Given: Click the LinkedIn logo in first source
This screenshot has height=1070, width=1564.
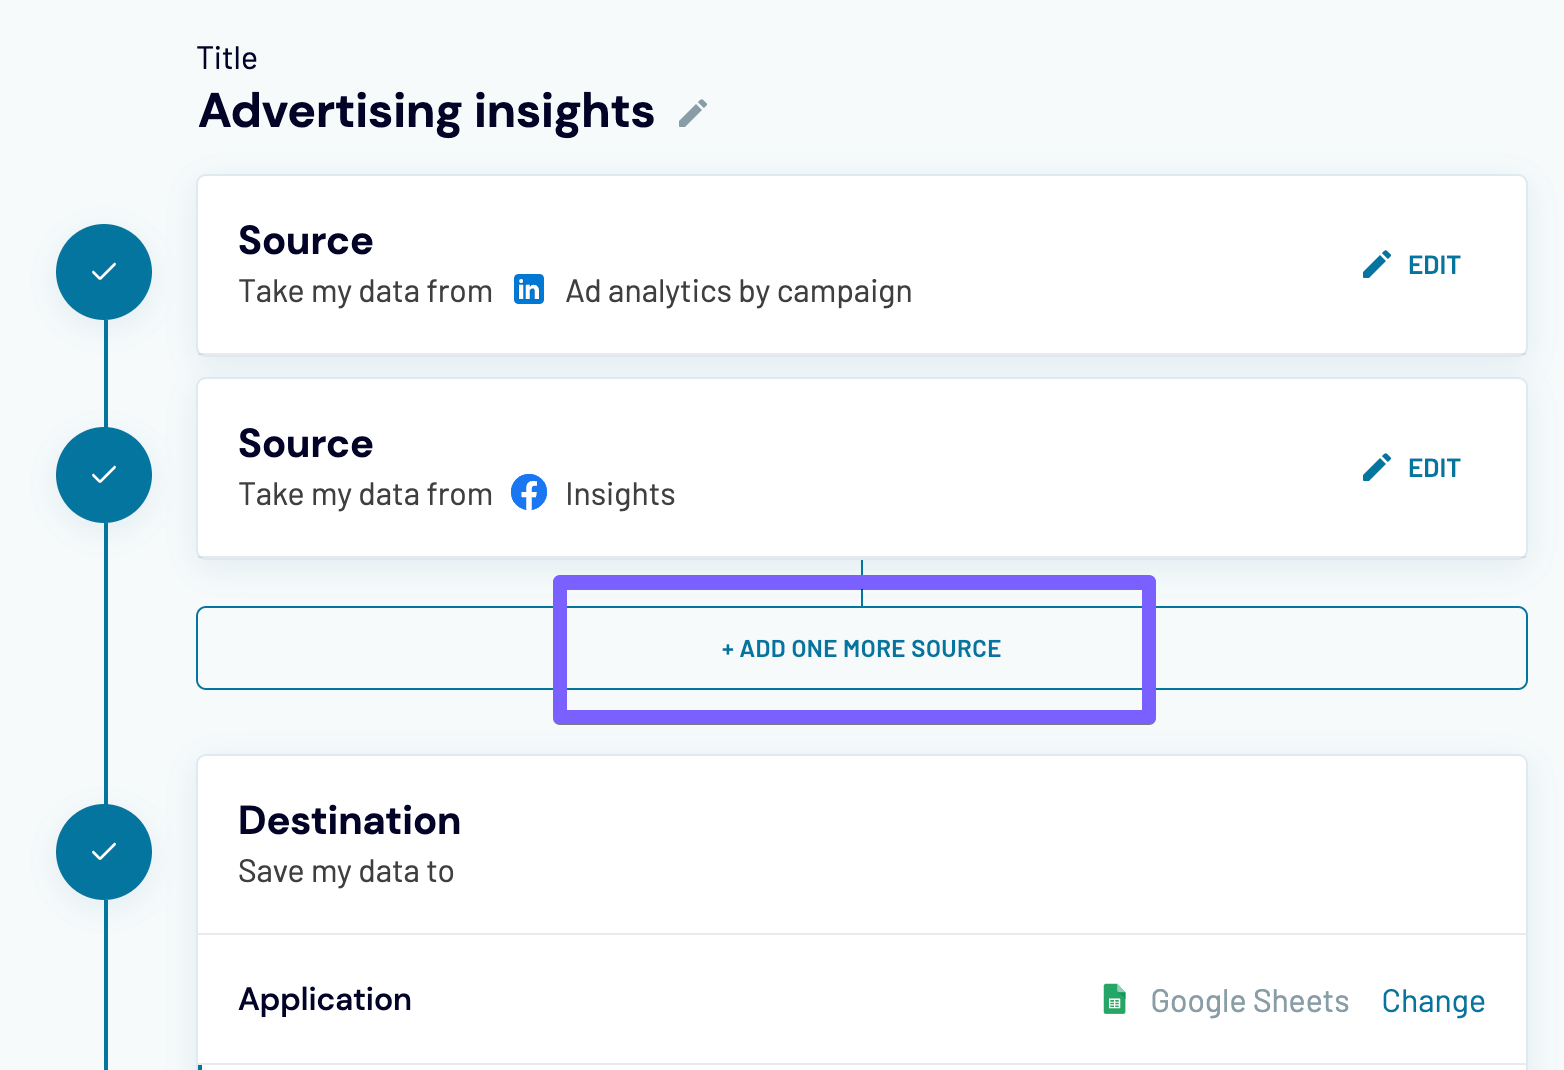Looking at the screenshot, I should pos(529,290).
